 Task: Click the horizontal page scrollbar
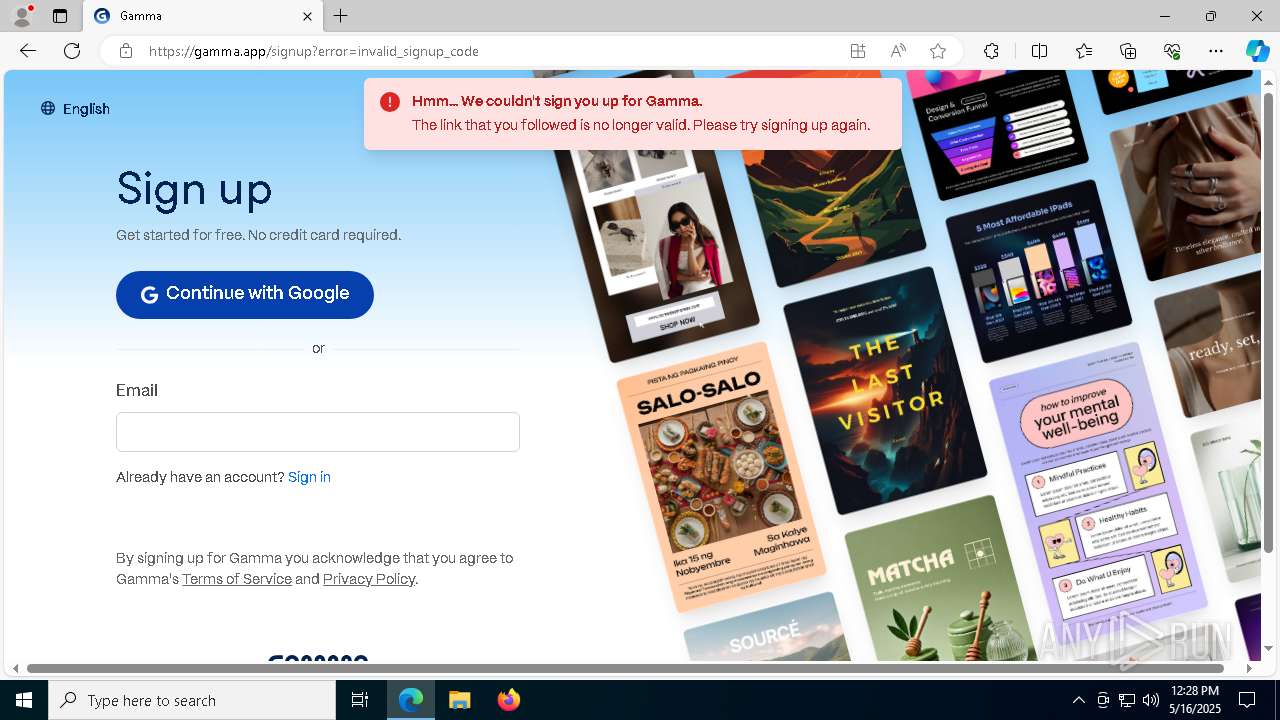click(x=625, y=668)
